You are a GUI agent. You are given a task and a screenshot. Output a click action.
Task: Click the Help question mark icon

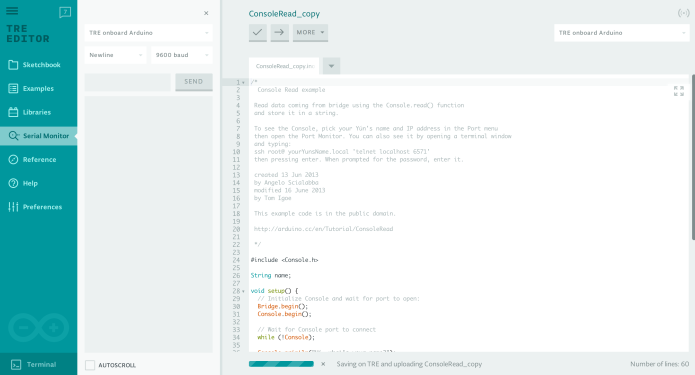point(13,183)
